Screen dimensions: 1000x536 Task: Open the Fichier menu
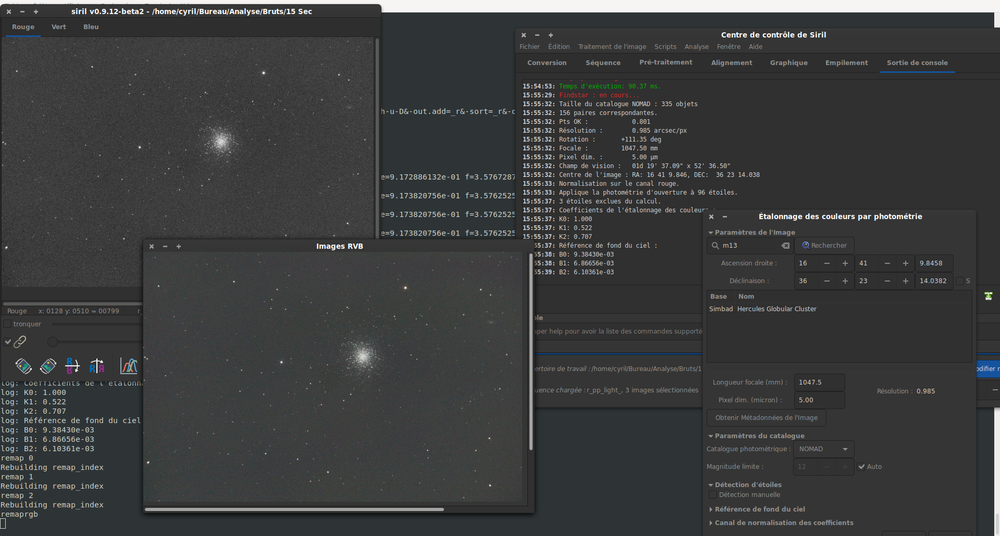529,47
